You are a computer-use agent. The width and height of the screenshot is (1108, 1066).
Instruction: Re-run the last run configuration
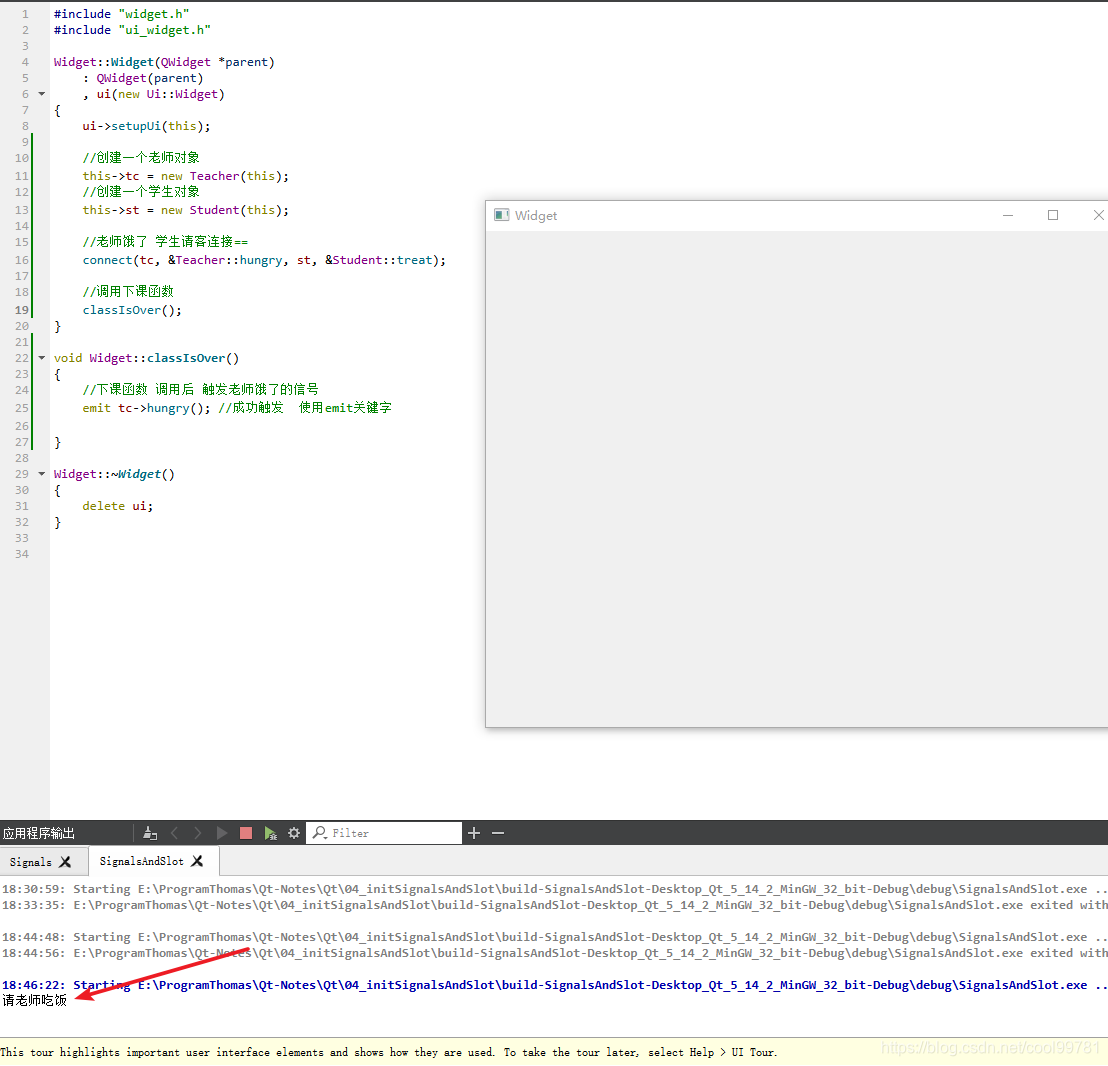(x=222, y=833)
